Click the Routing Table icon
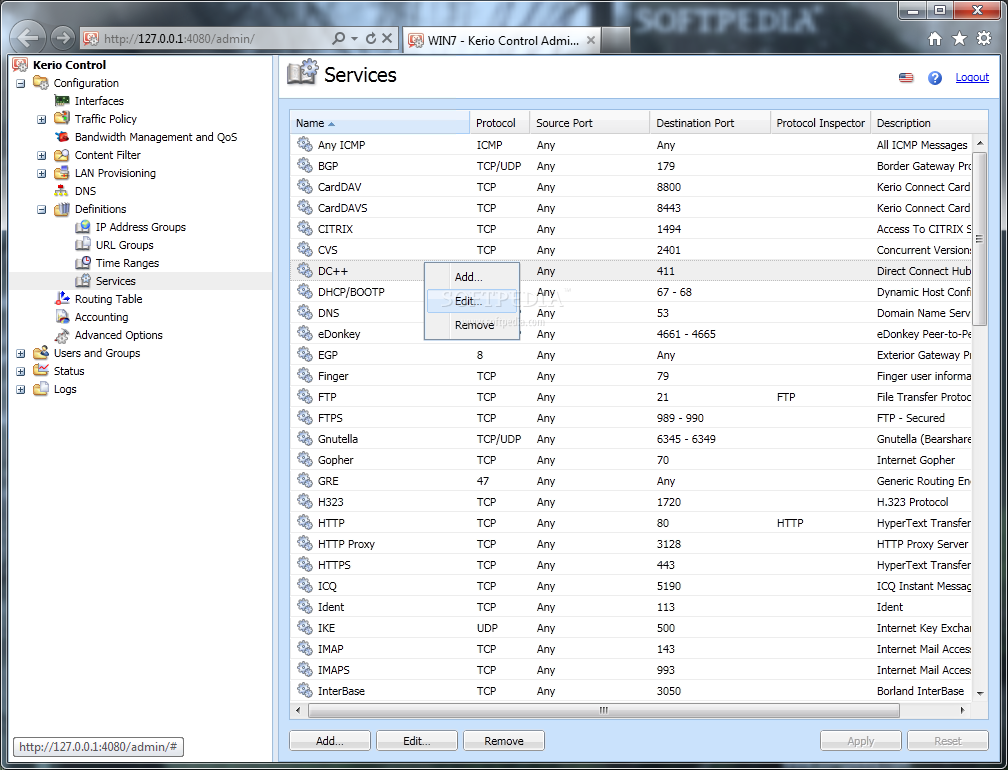This screenshot has height=770, width=1008. [62, 298]
